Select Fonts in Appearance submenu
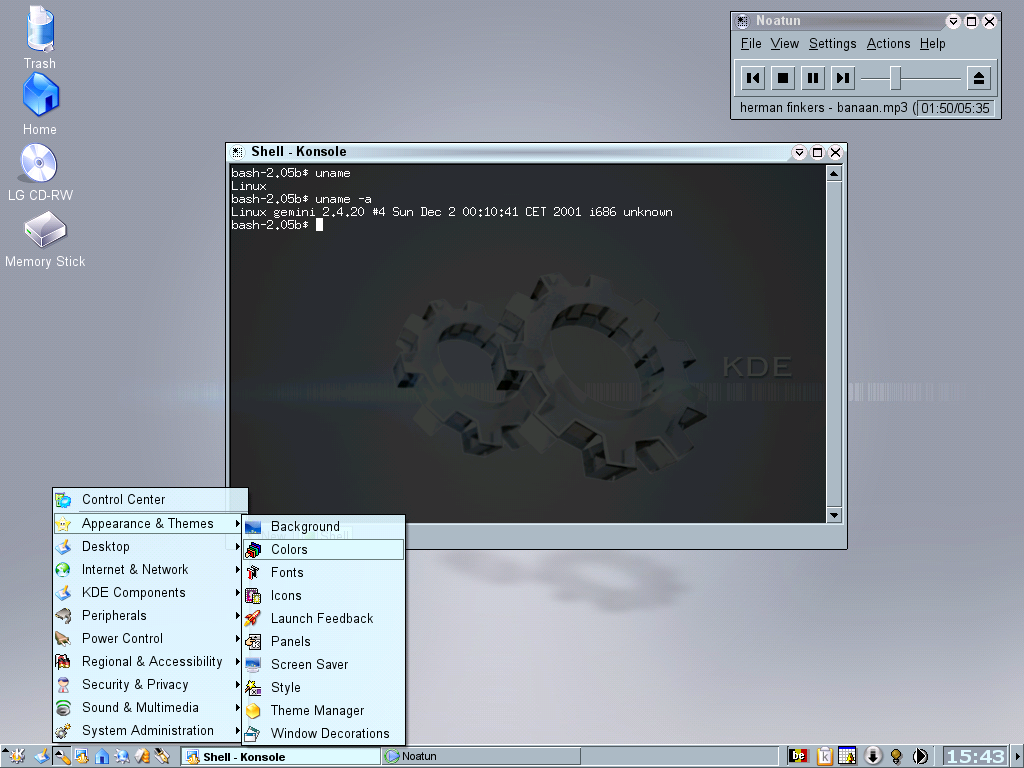 click(x=323, y=573)
